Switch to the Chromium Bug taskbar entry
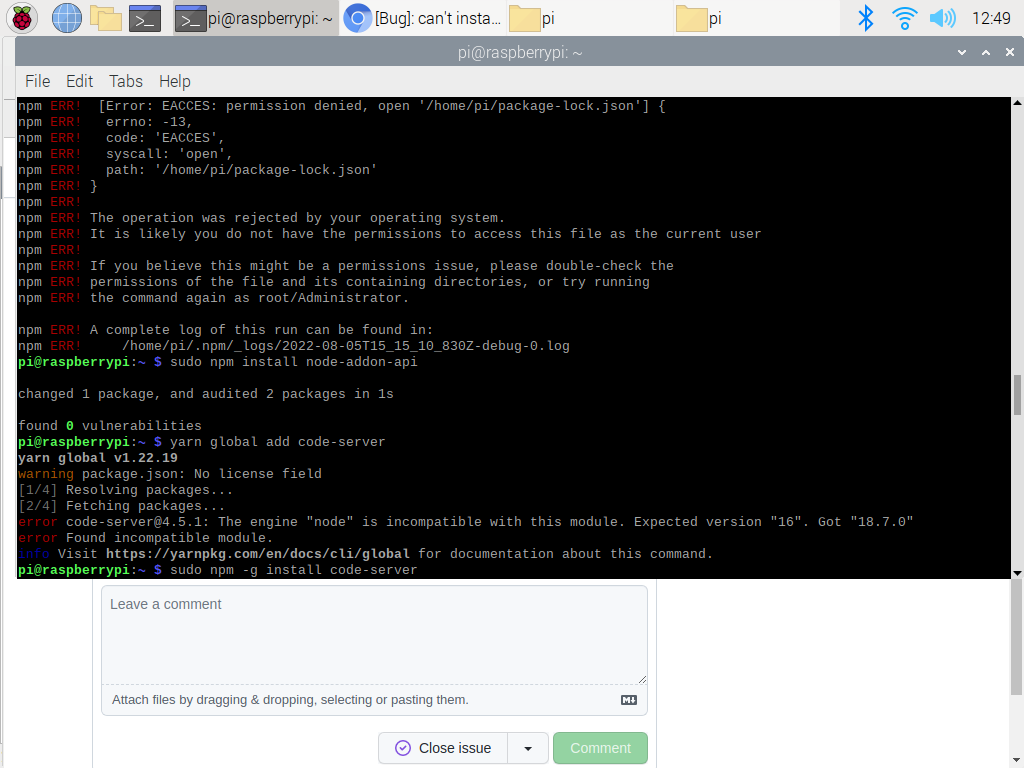1024x768 pixels. coord(423,18)
